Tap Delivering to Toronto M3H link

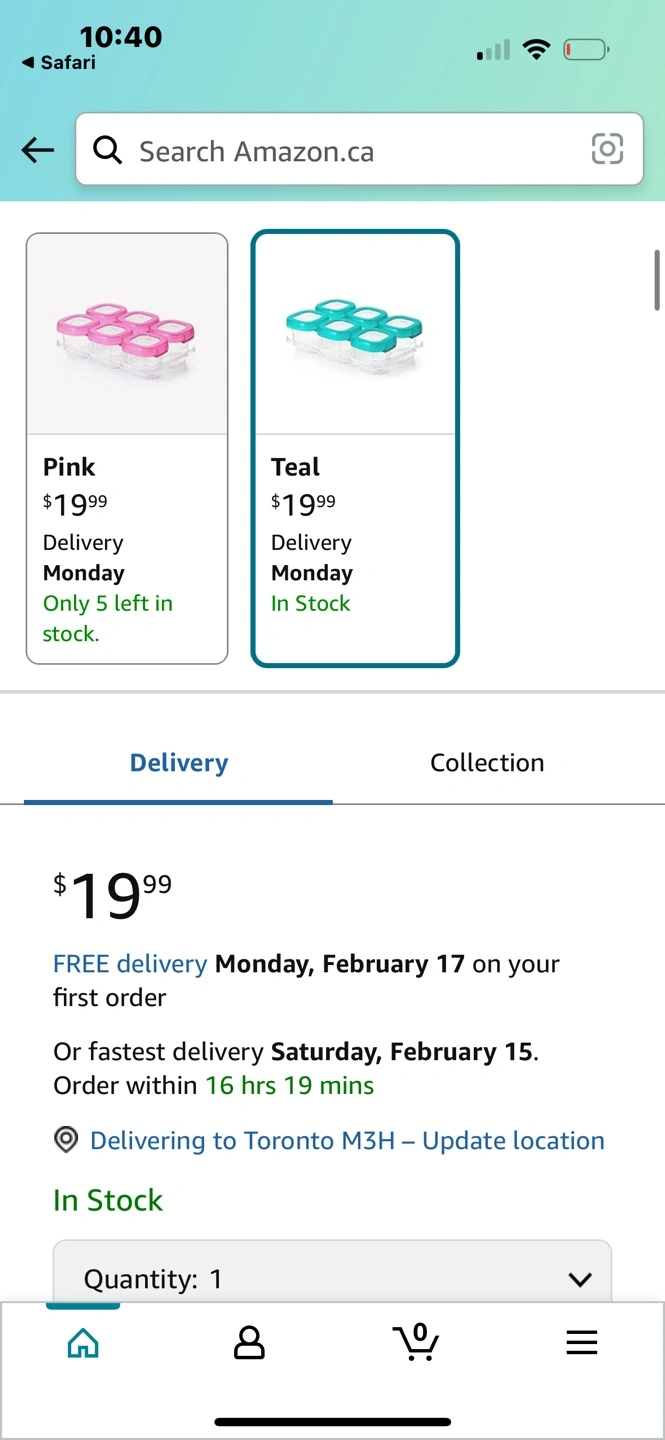coord(347,1141)
